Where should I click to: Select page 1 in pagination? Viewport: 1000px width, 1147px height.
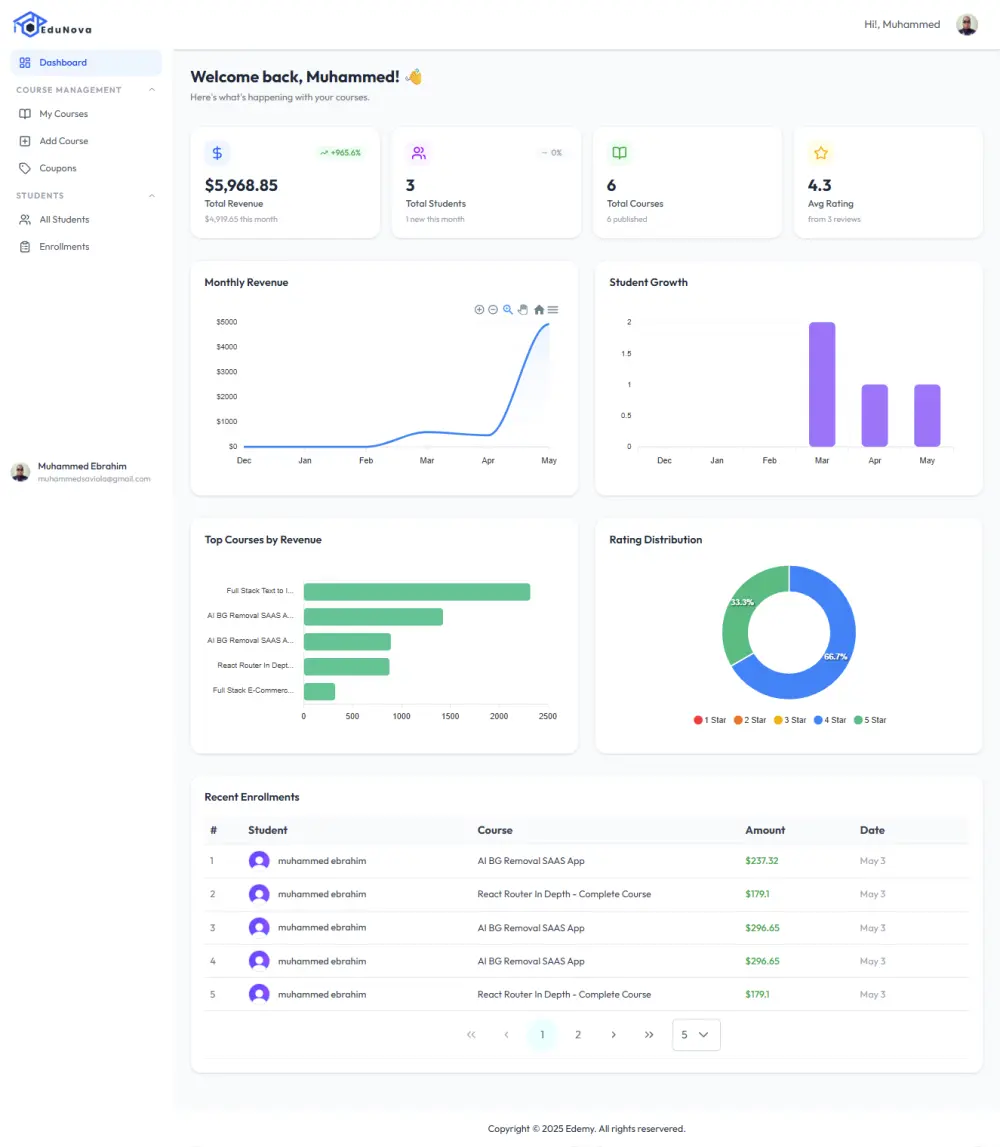[542, 1034]
